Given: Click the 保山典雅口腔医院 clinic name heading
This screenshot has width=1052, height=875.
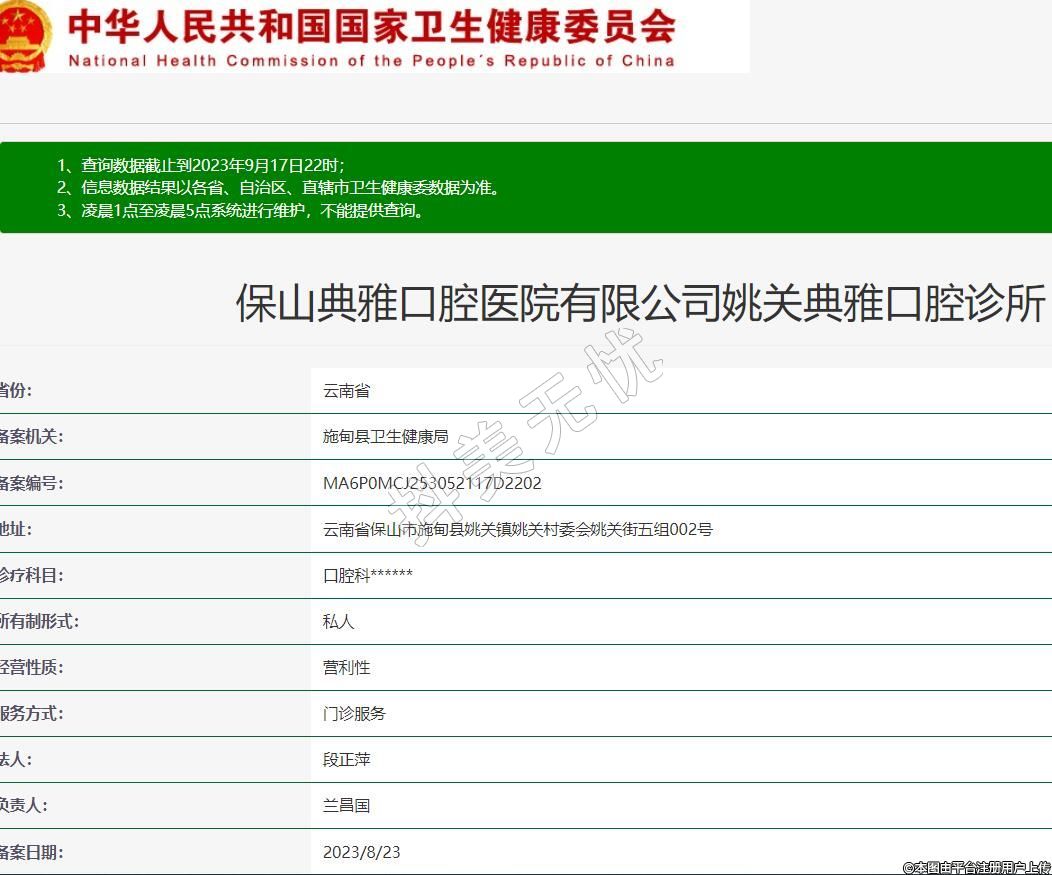Looking at the screenshot, I should (640, 303).
